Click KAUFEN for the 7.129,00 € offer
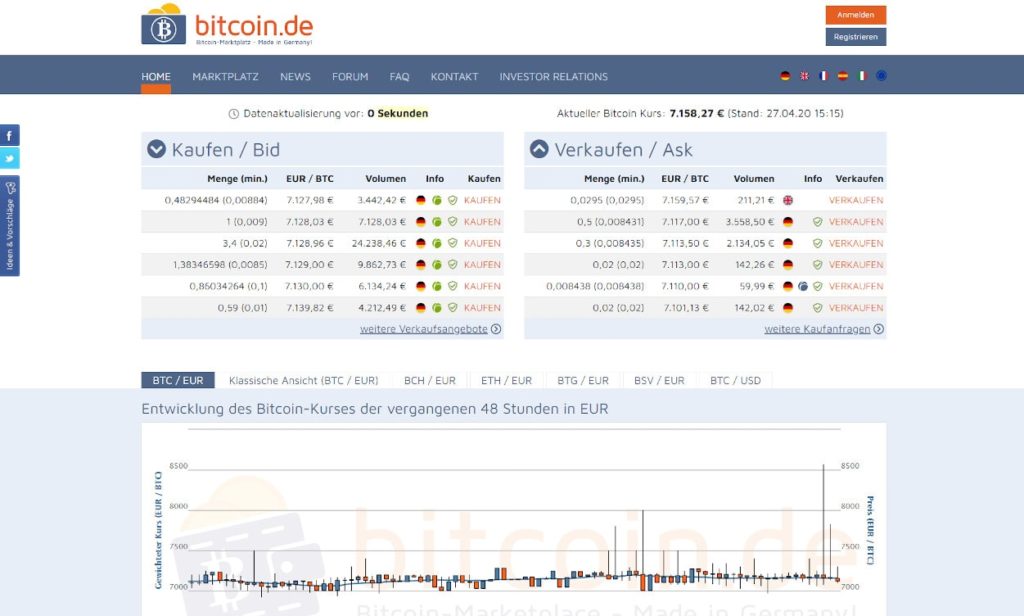1024x616 pixels. coord(483,265)
